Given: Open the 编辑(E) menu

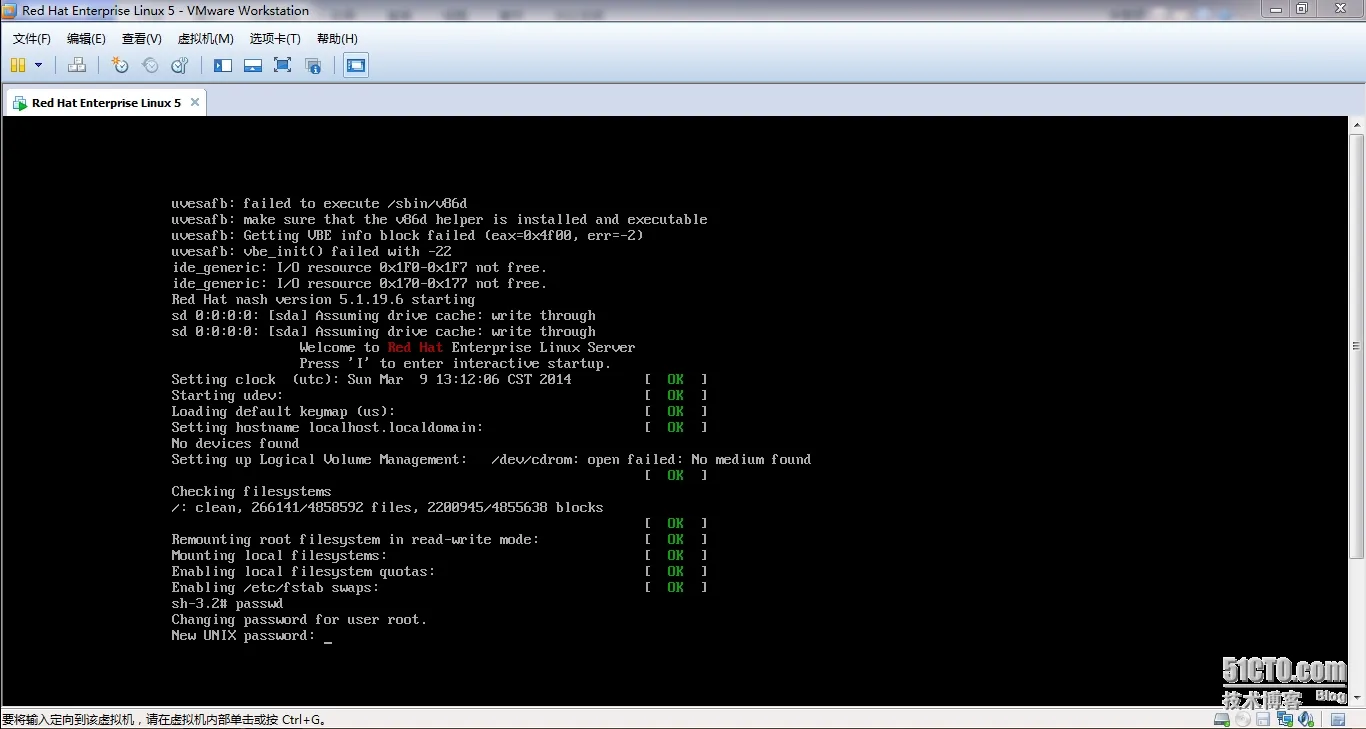Looking at the screenshot, I should (86, 38).
